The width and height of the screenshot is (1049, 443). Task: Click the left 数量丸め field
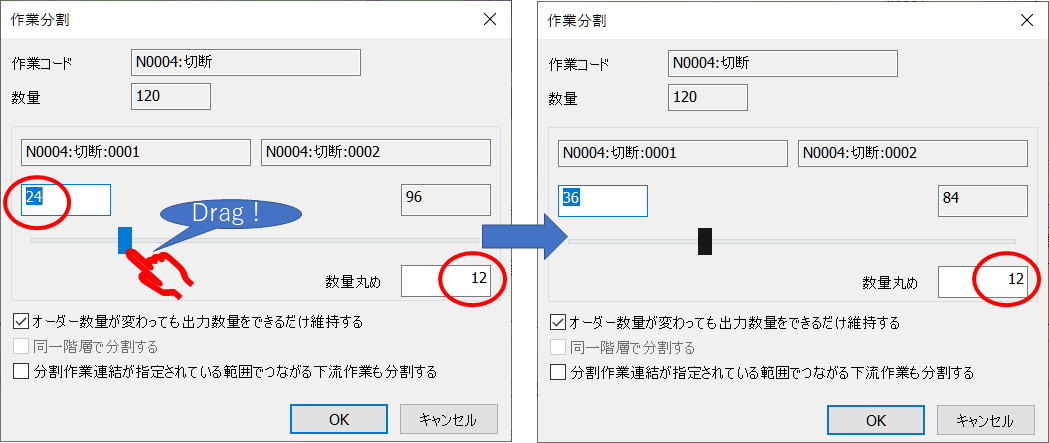[446, 280]
